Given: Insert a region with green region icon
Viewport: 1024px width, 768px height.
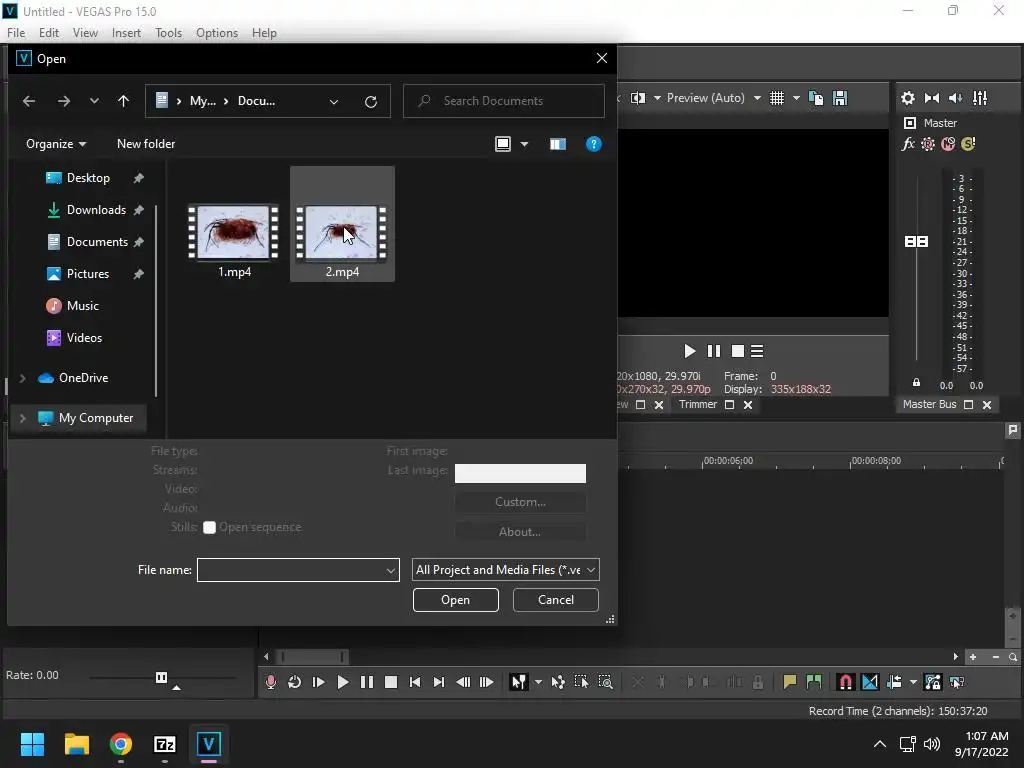Looking at the screenshot, I should point(814,682).
